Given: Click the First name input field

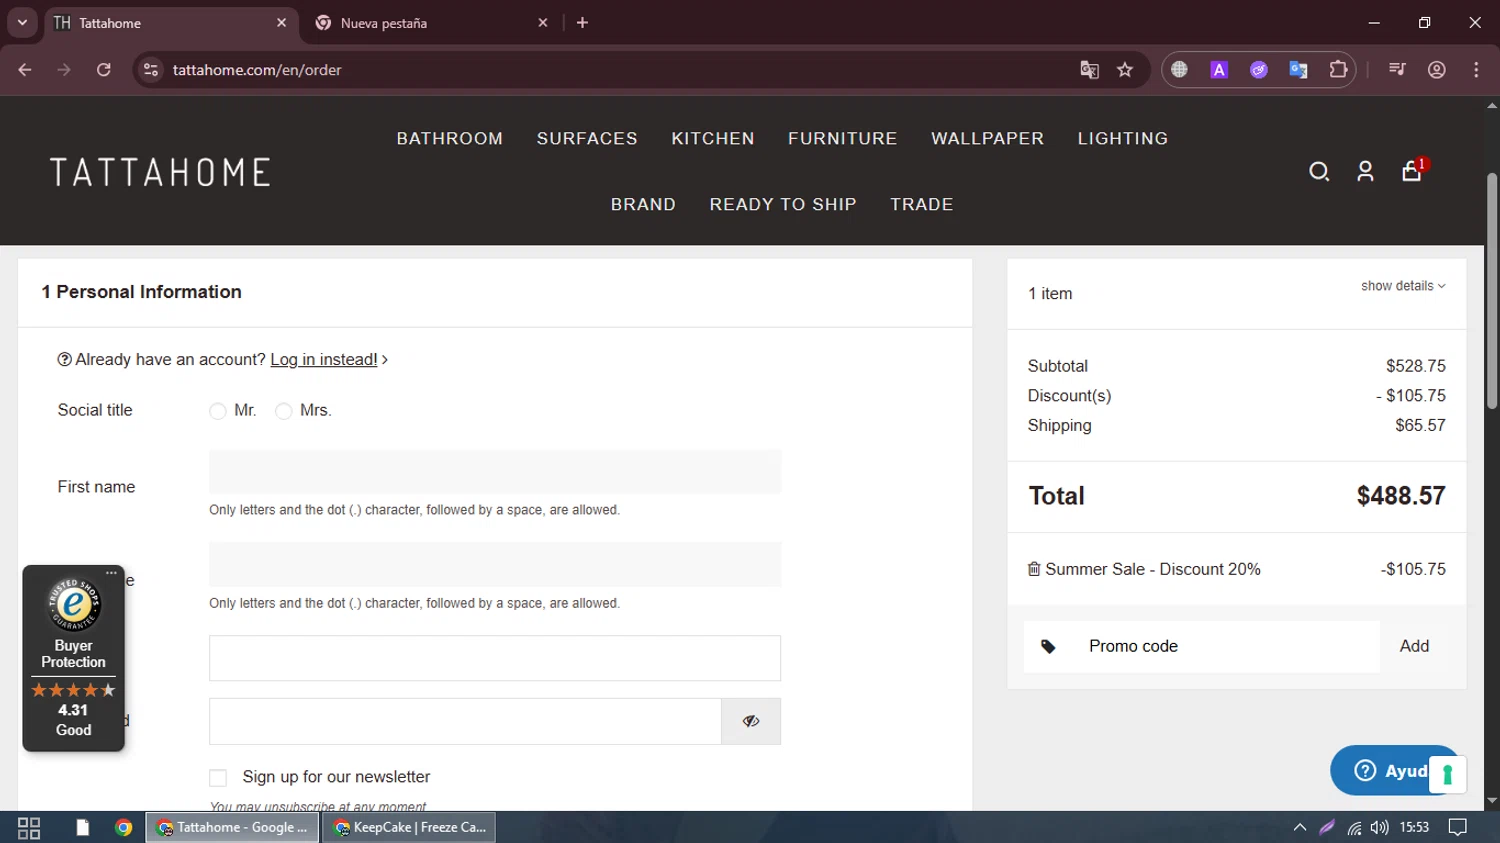Looking at the screenshot, I should (x=495, y=472).
